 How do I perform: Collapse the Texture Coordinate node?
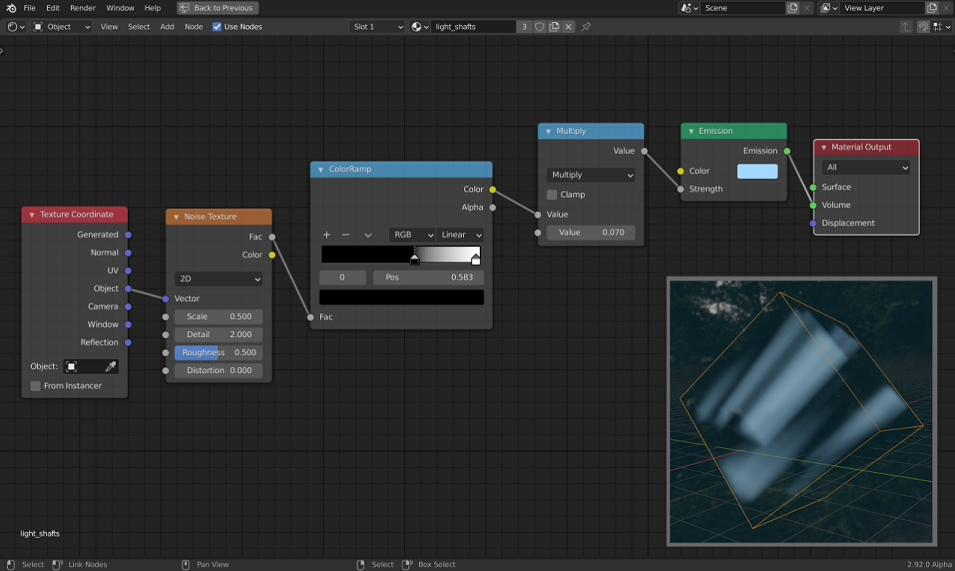(x=32, y=215)
